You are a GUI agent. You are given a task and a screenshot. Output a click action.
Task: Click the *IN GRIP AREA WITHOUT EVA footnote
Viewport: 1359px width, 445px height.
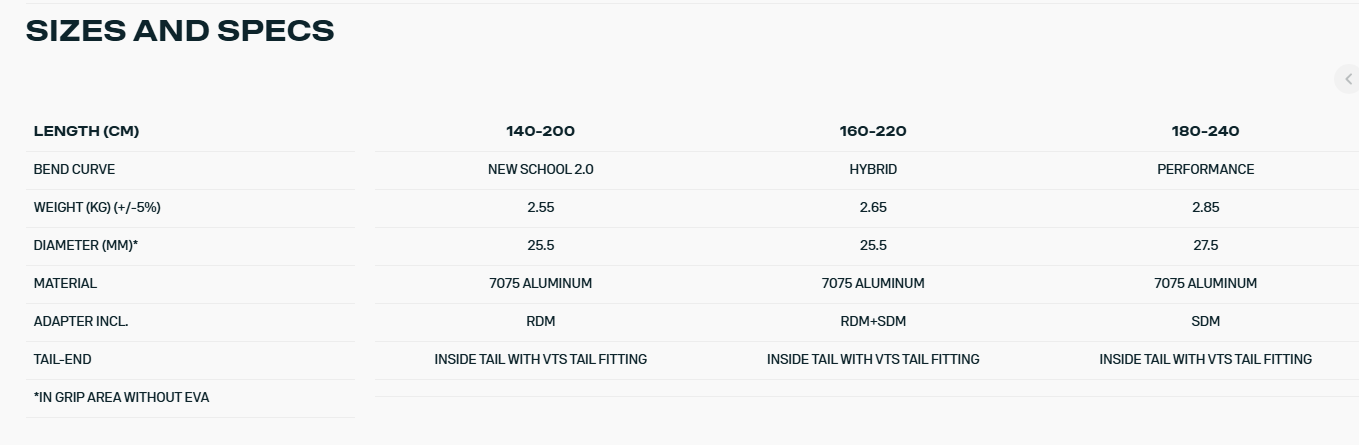click(121, 397)
